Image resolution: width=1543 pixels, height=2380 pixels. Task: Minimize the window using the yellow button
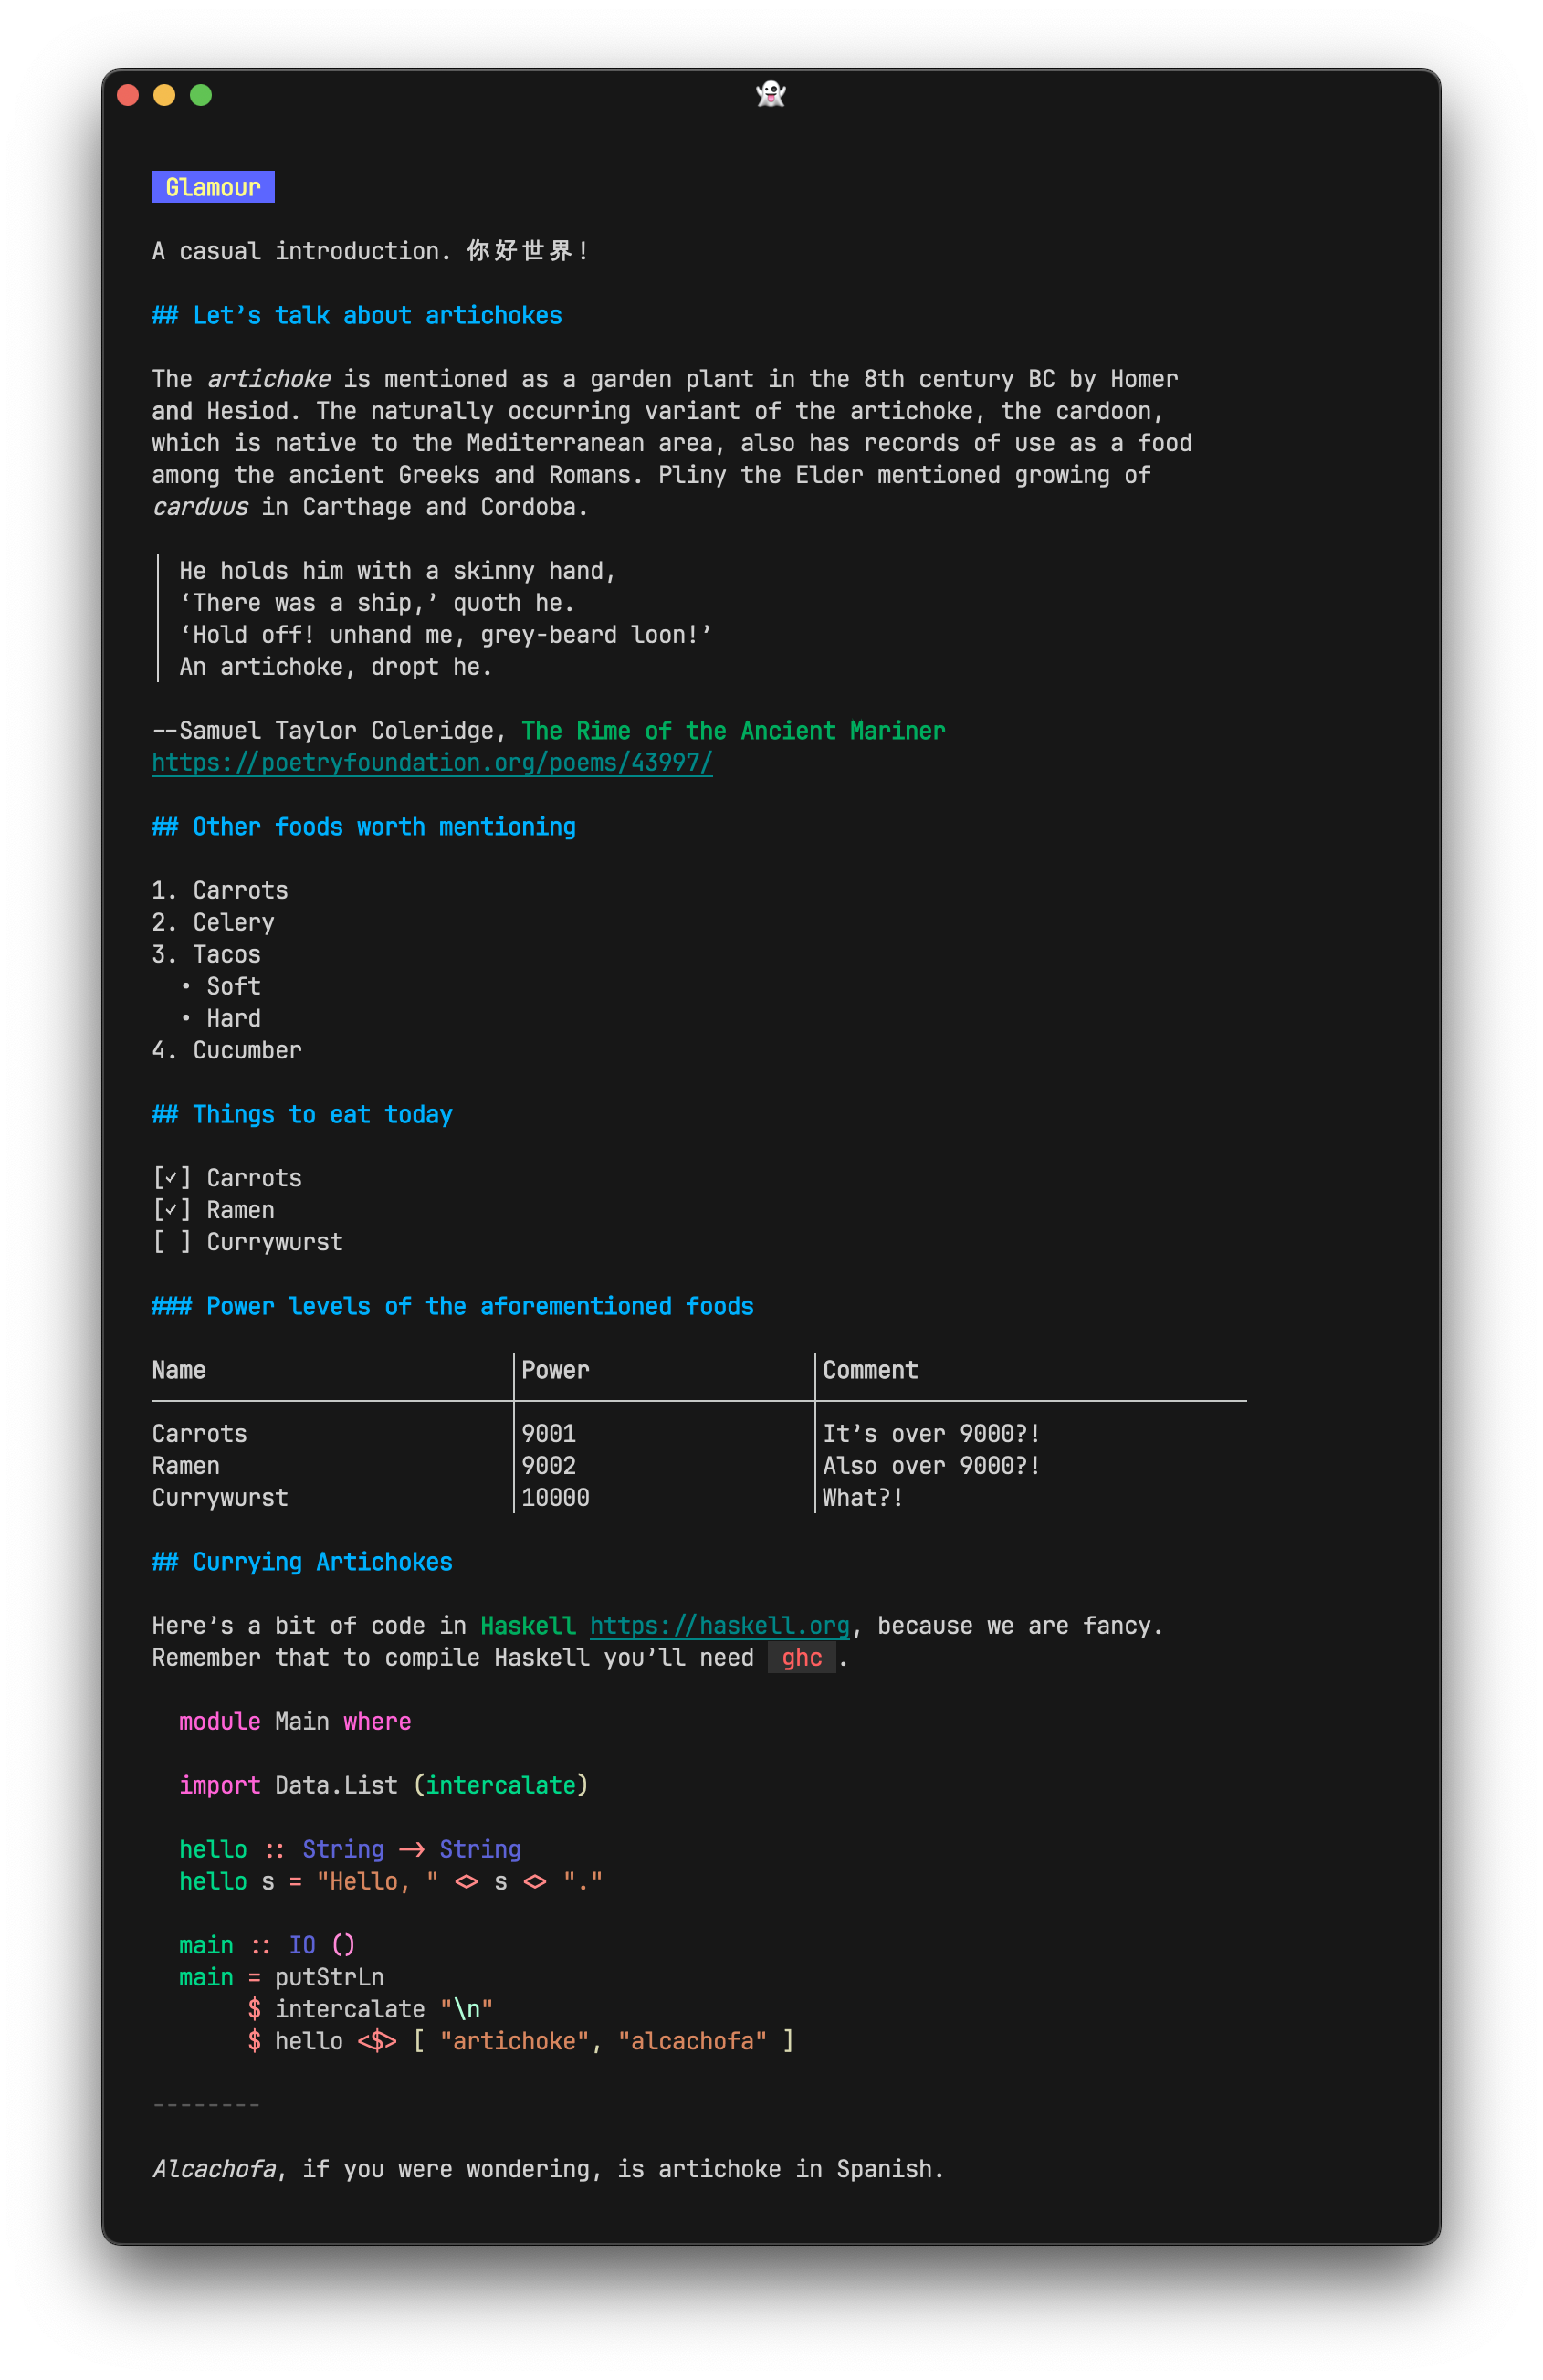coord(165,95)
